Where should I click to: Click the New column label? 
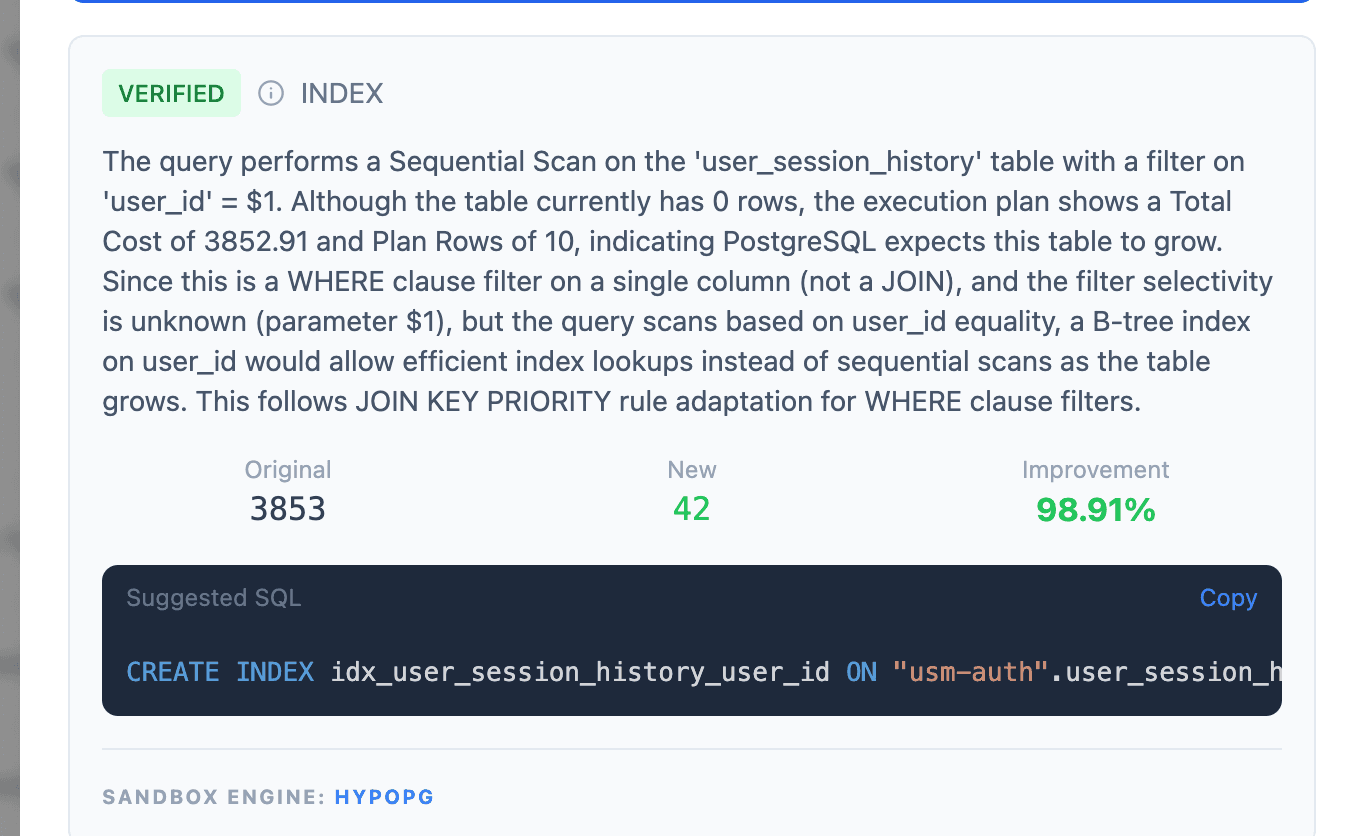692,470
